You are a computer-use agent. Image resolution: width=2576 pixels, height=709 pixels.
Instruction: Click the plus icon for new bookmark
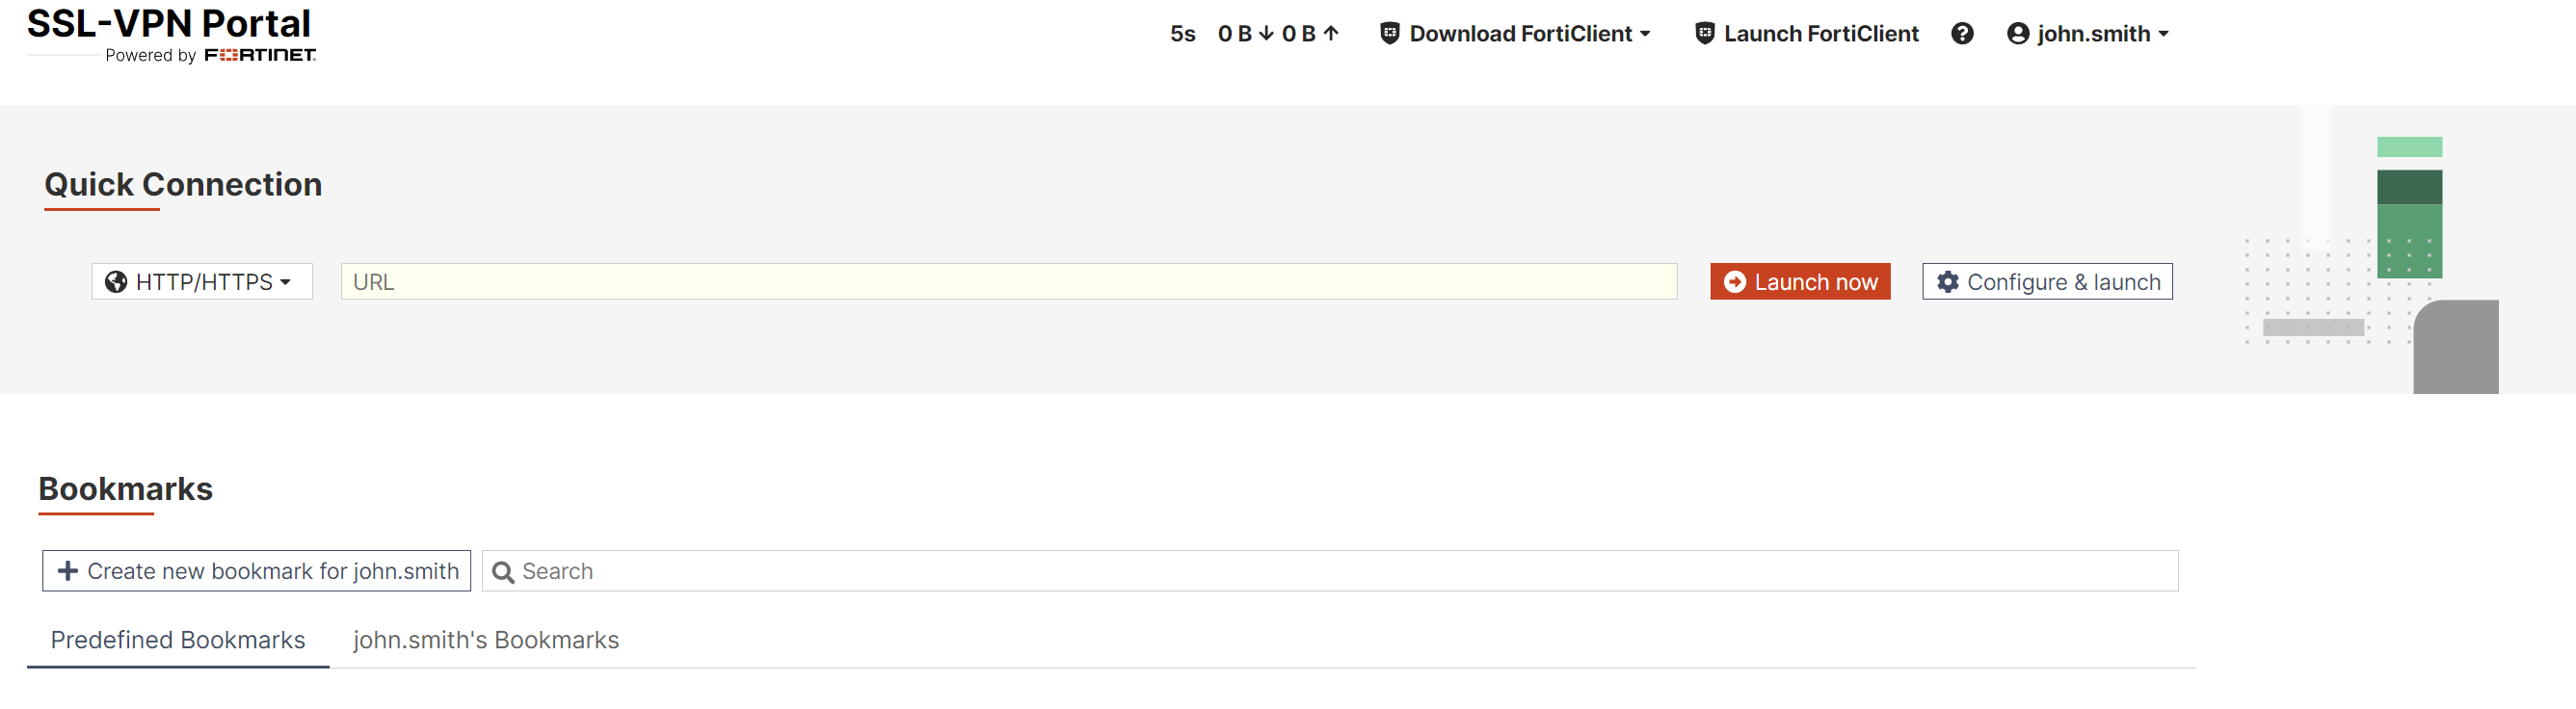click(68, 571)
